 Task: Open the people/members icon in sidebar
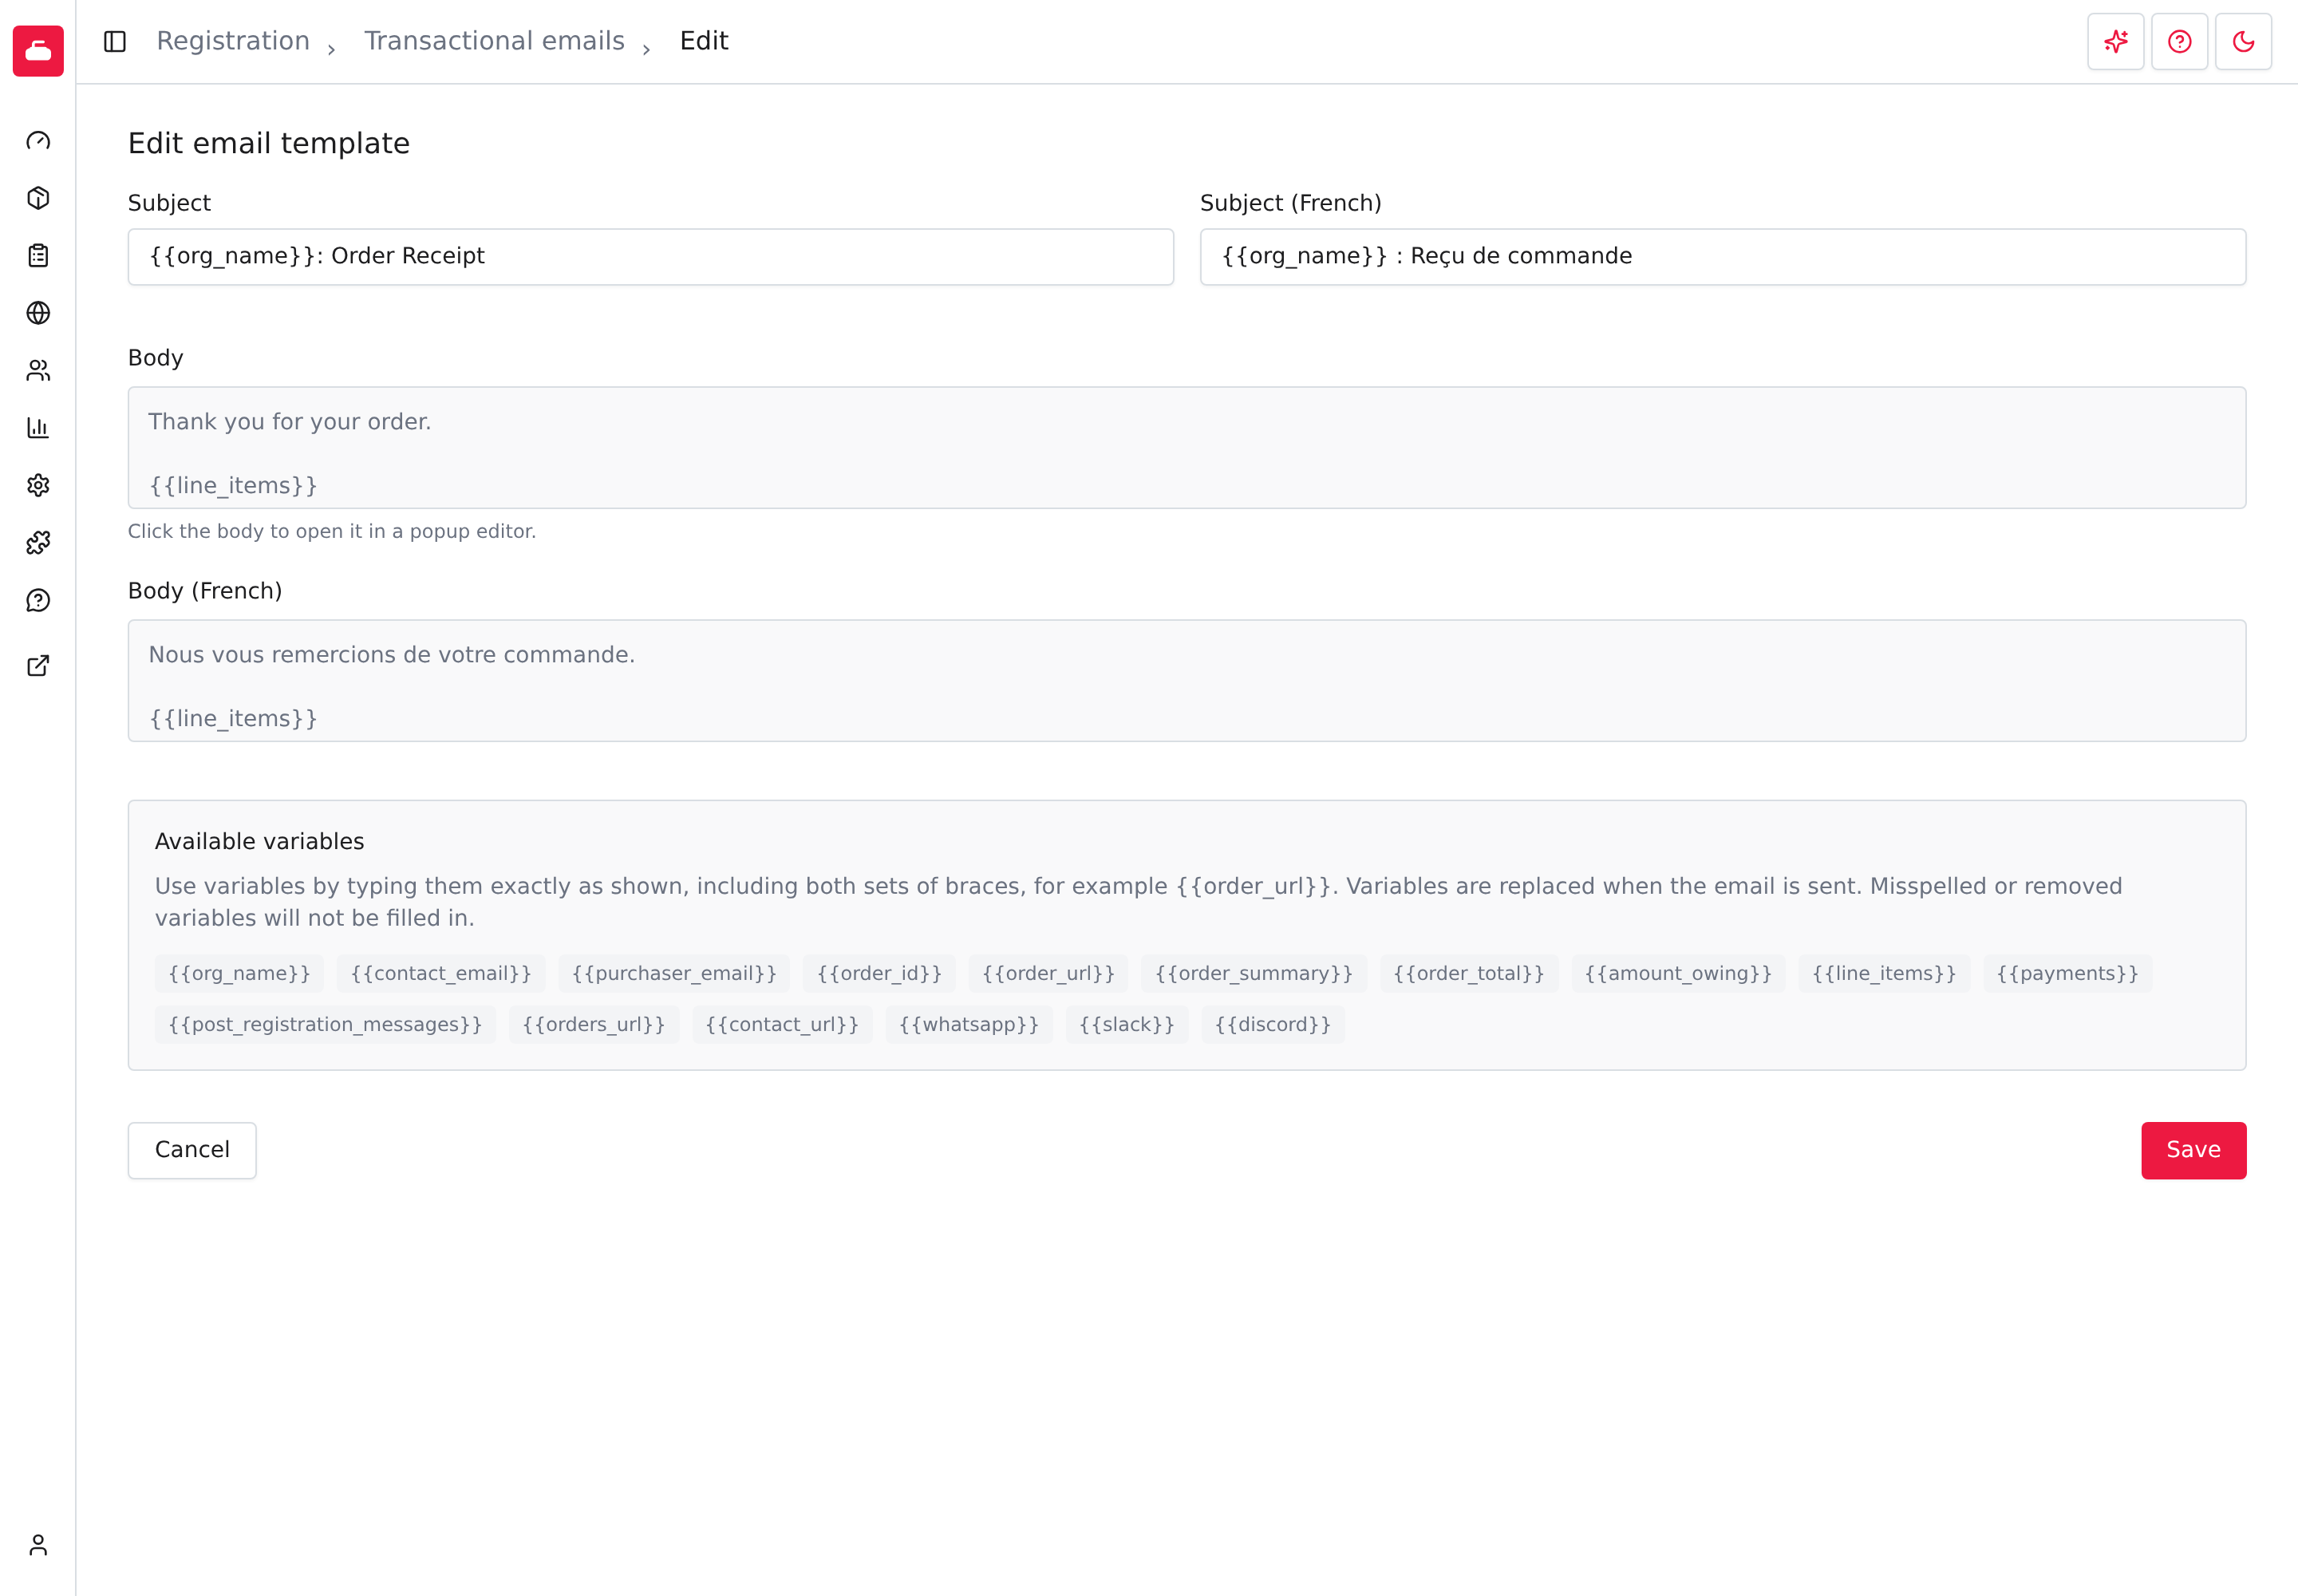[38, 371]
